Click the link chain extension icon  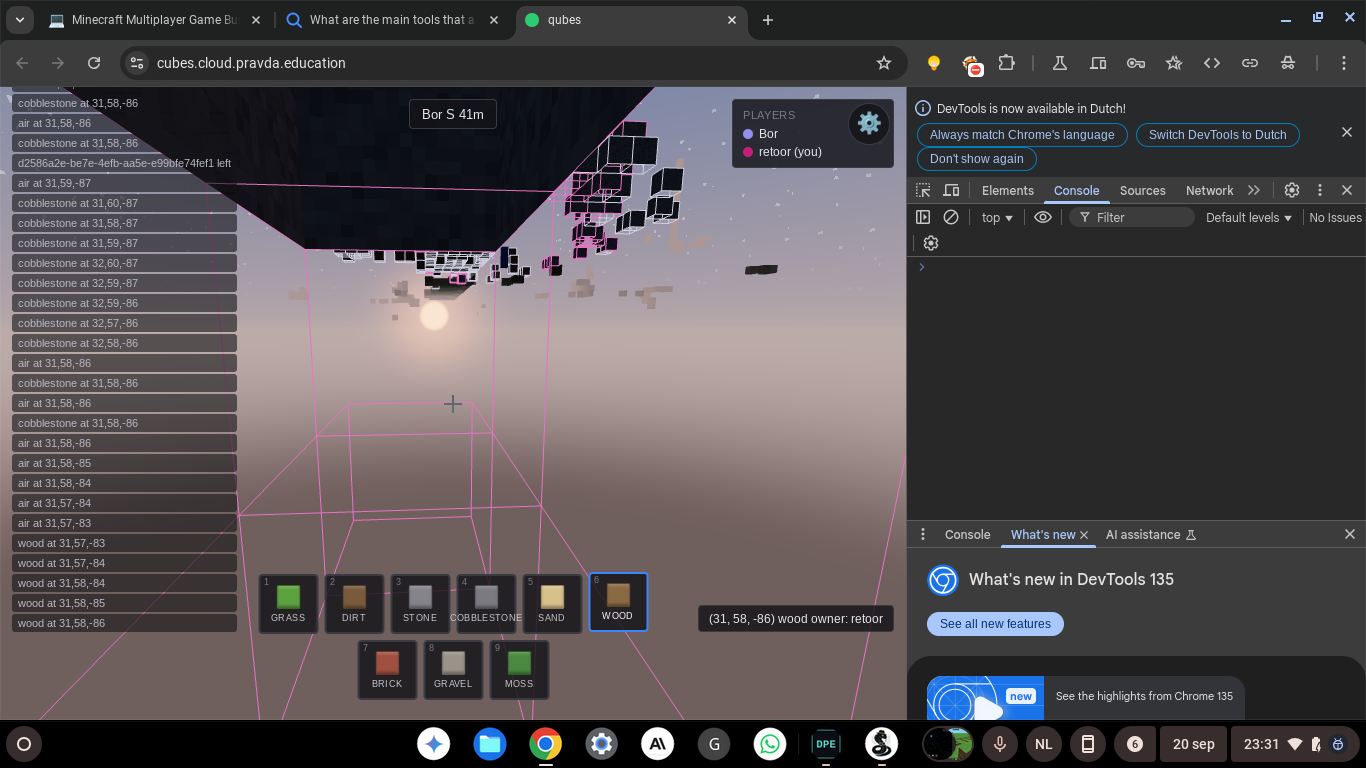pos(1250,63)
